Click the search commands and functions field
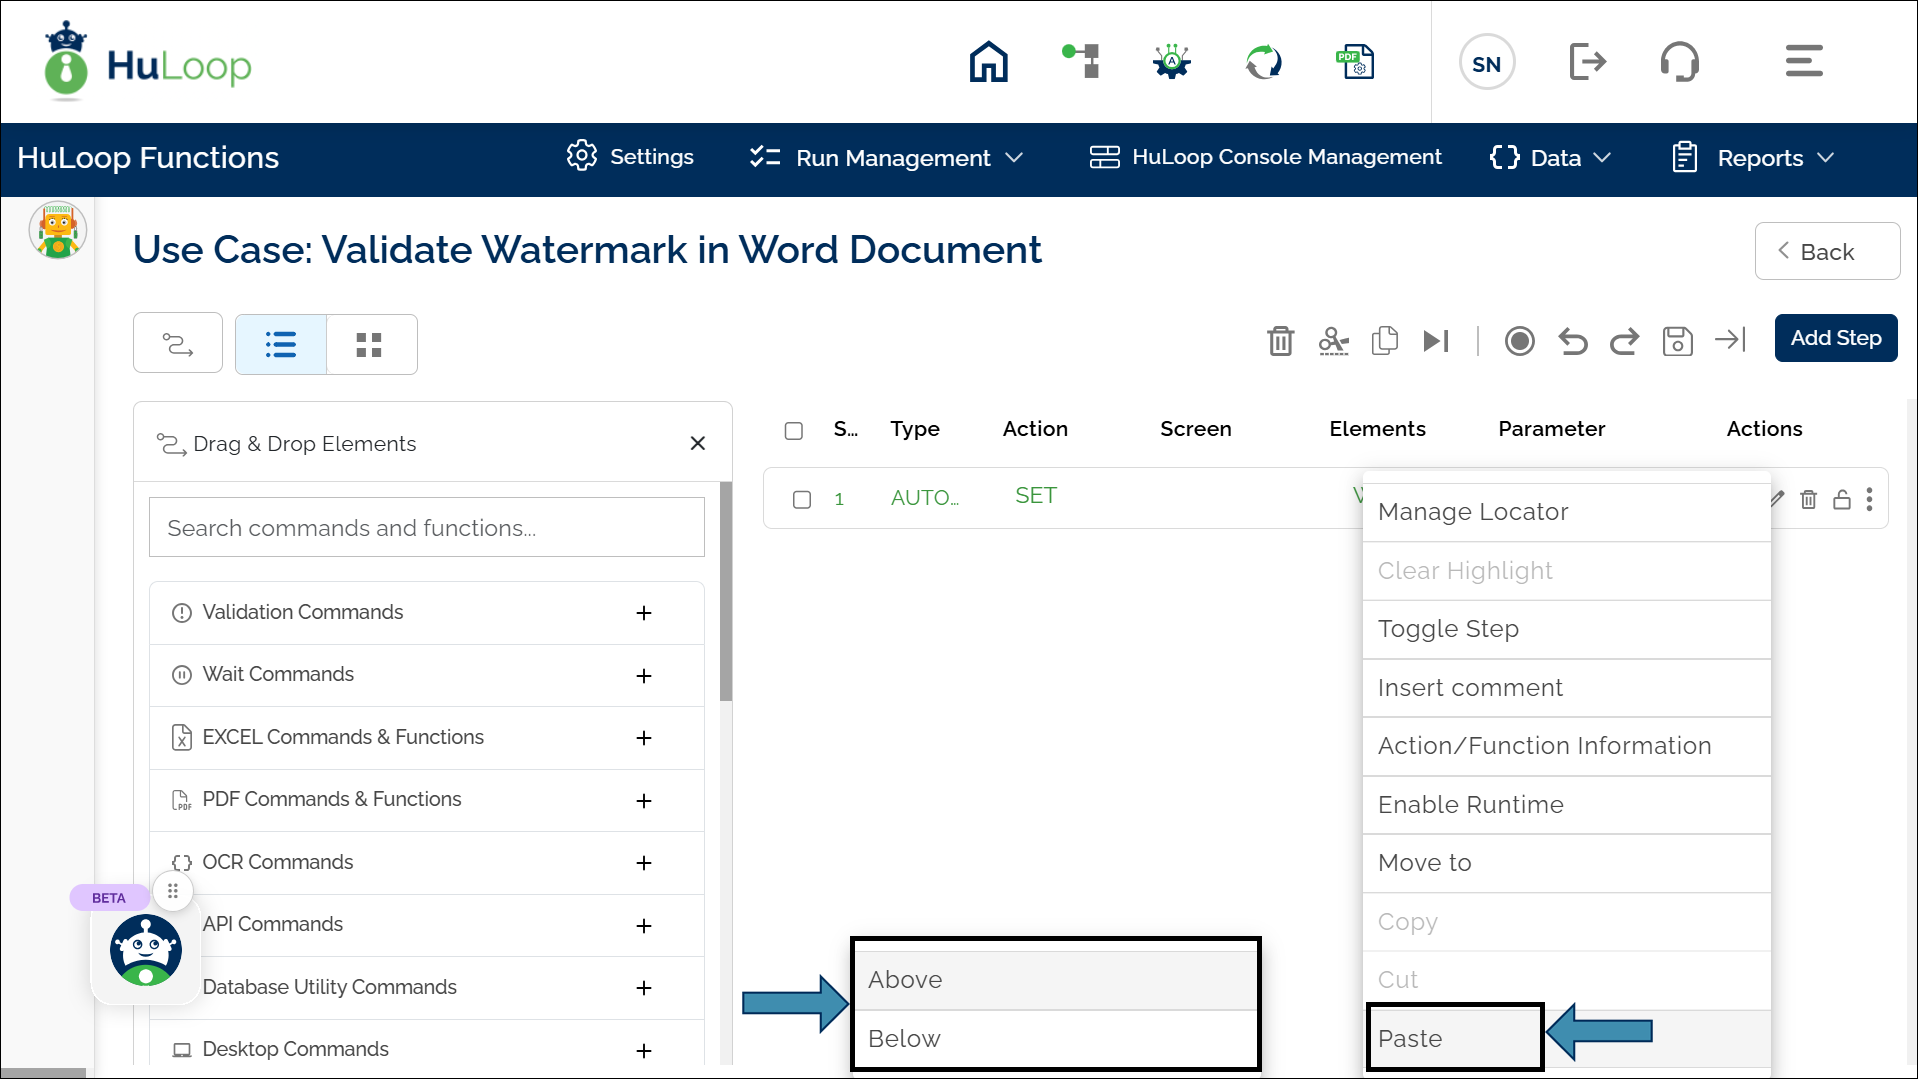The height and width of the screenshot is (1079, 1918). pyautogui.click(x=426, y=528)
